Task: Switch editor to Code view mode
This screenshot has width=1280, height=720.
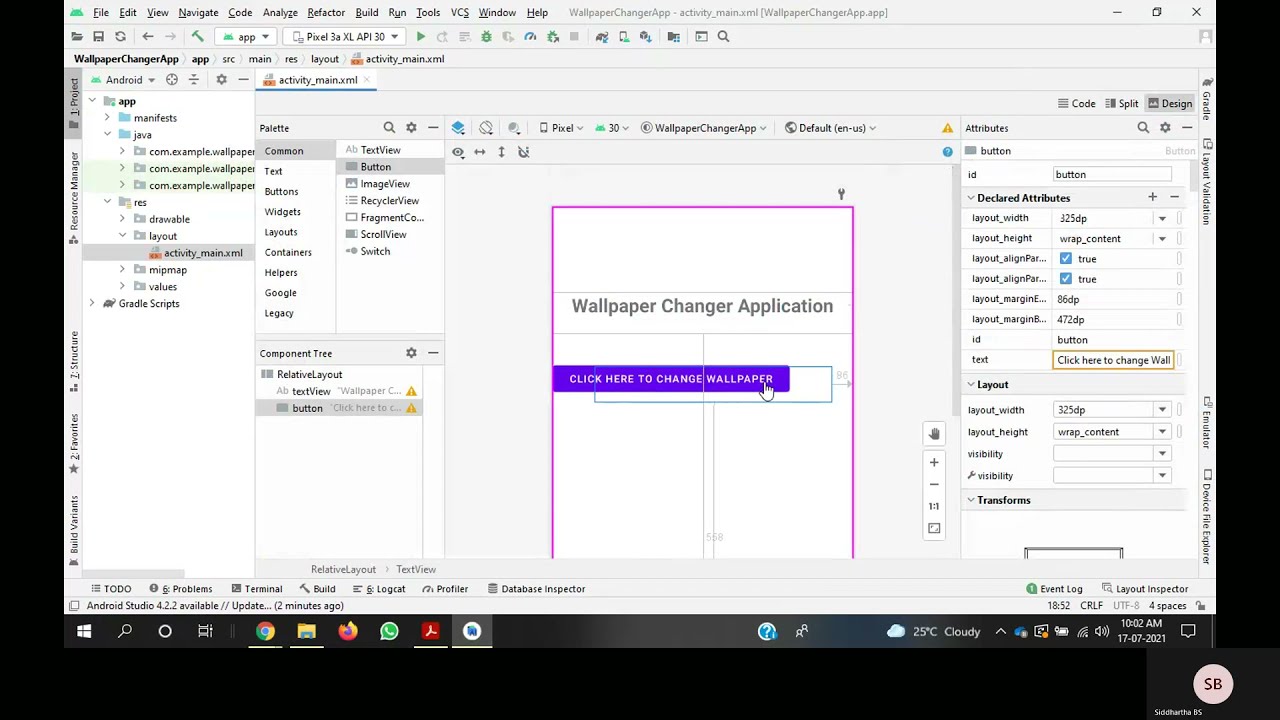Action: point(1076,104)
